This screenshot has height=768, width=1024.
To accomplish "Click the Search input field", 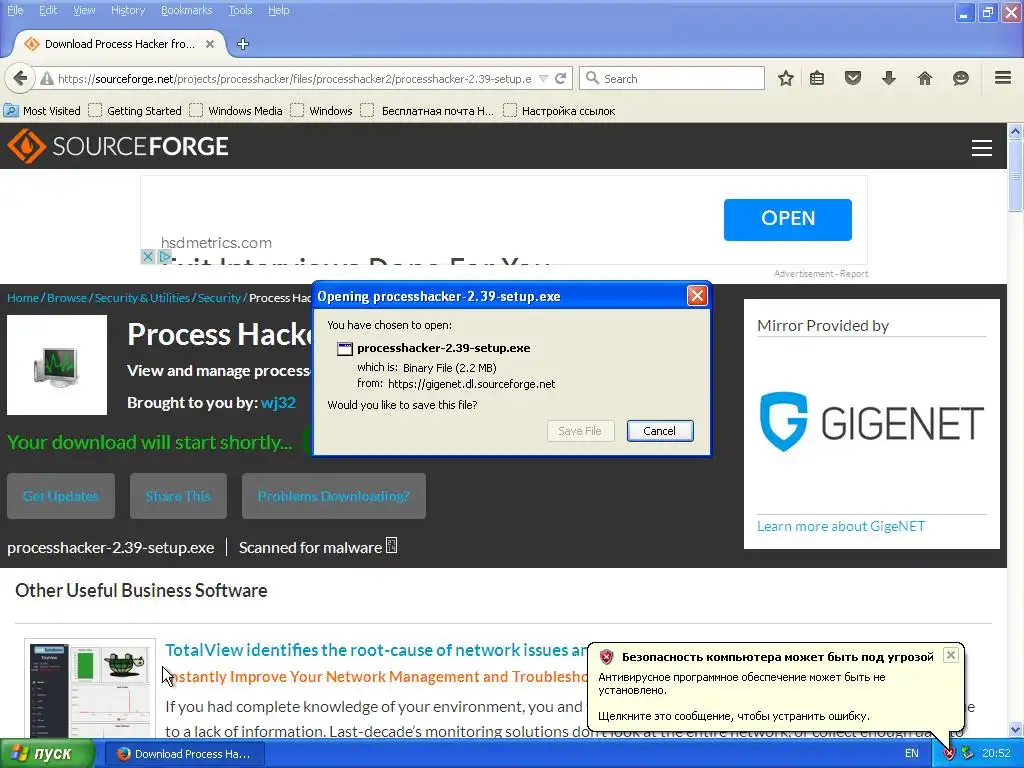I will tap(671, 78).
